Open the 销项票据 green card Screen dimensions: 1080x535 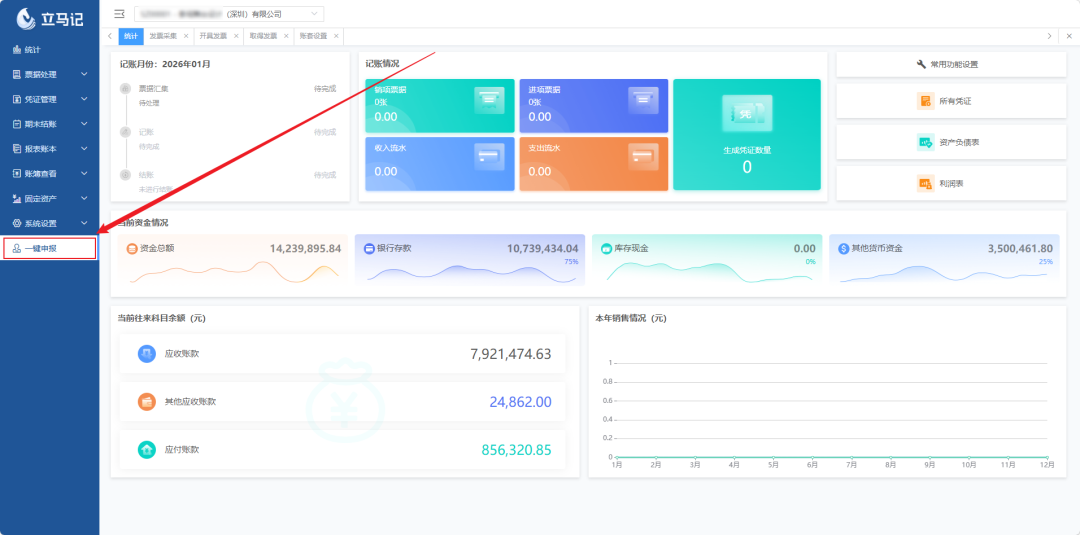[440, 106]
